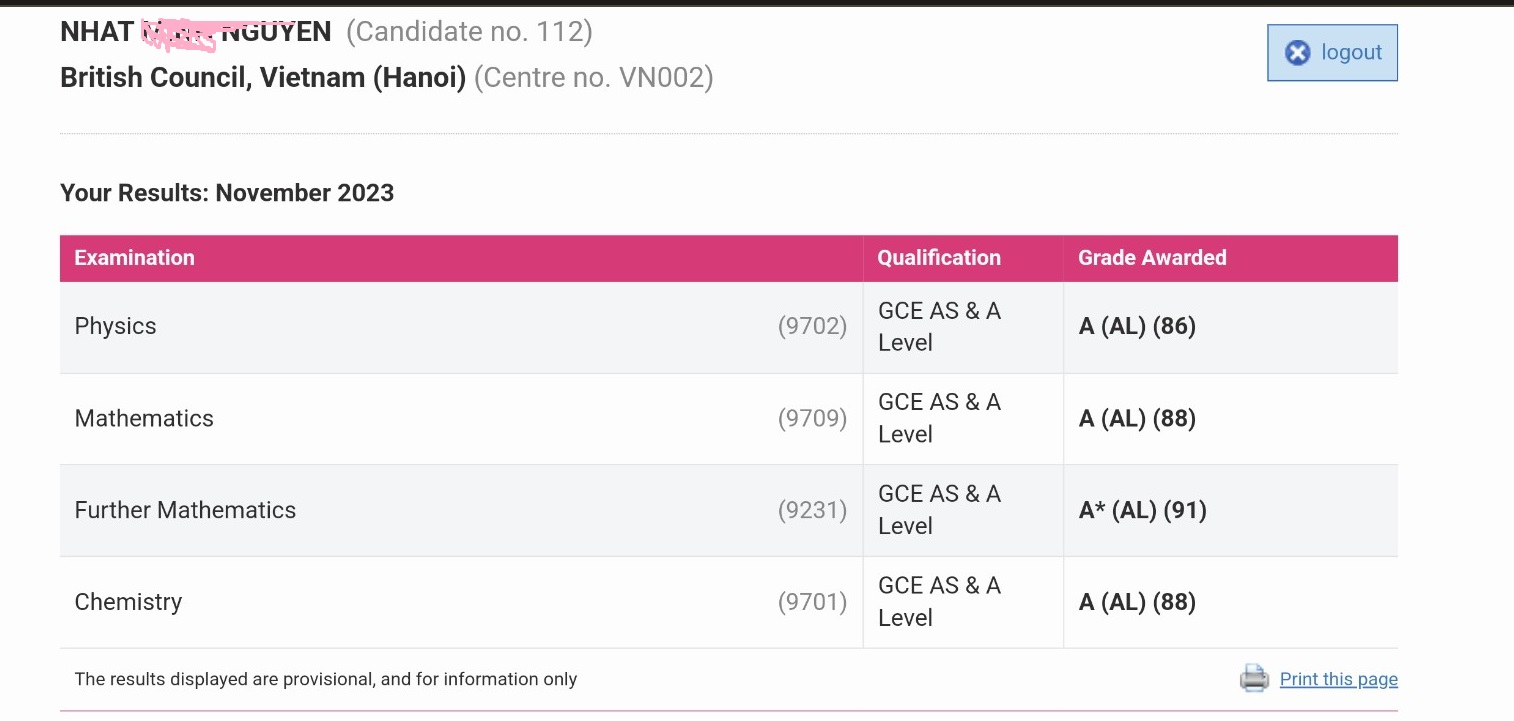The image size is (1514, 721).
Task: Open the Print this page link
Action: click(1338, 679)
